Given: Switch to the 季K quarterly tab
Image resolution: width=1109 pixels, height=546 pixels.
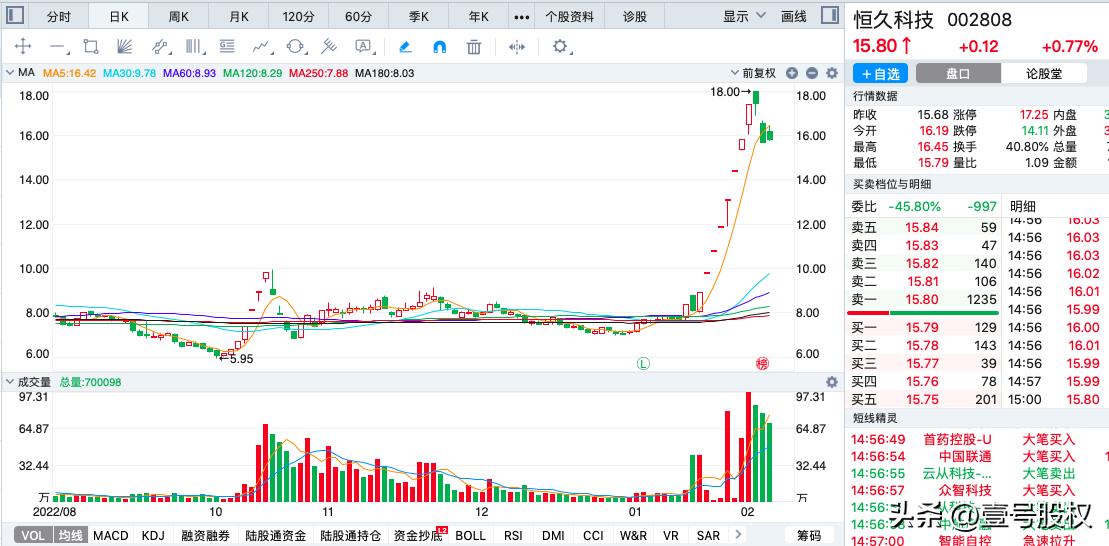Looking at the screenshot, I should 419,16.
